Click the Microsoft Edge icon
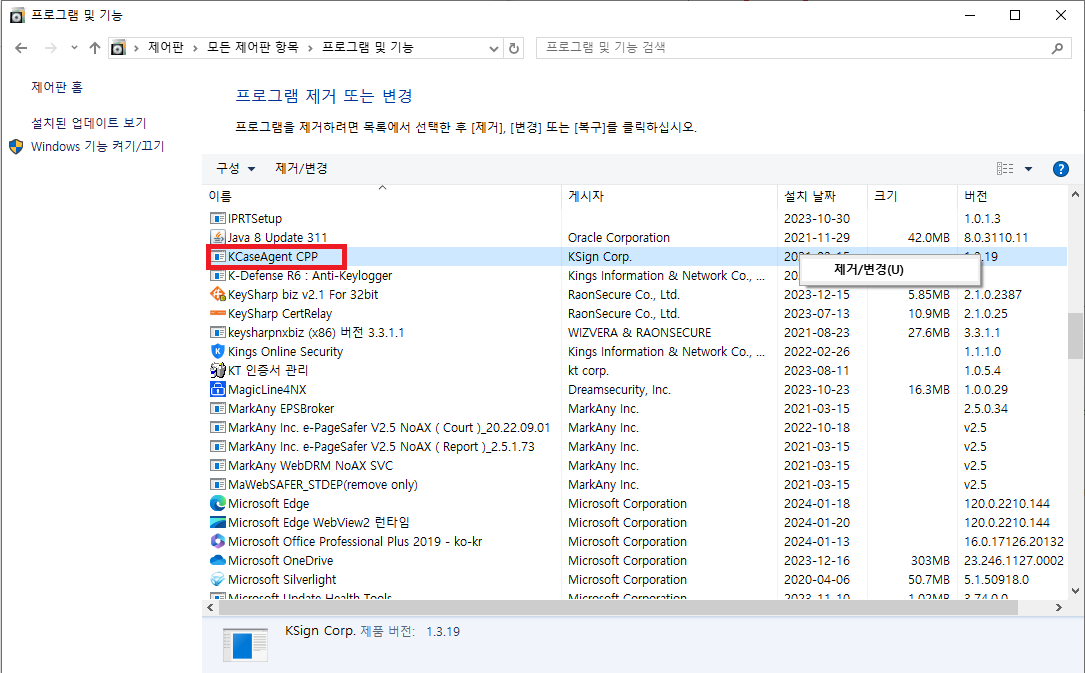Image resolution: width=1085 pixels, height=673 pixels. click(x=218, y=504)
